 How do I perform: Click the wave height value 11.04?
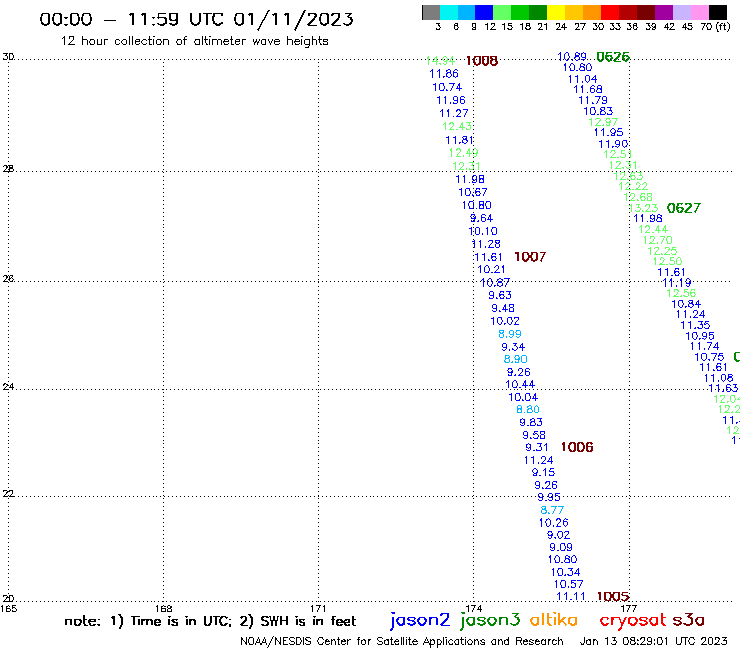coord(582,79)
